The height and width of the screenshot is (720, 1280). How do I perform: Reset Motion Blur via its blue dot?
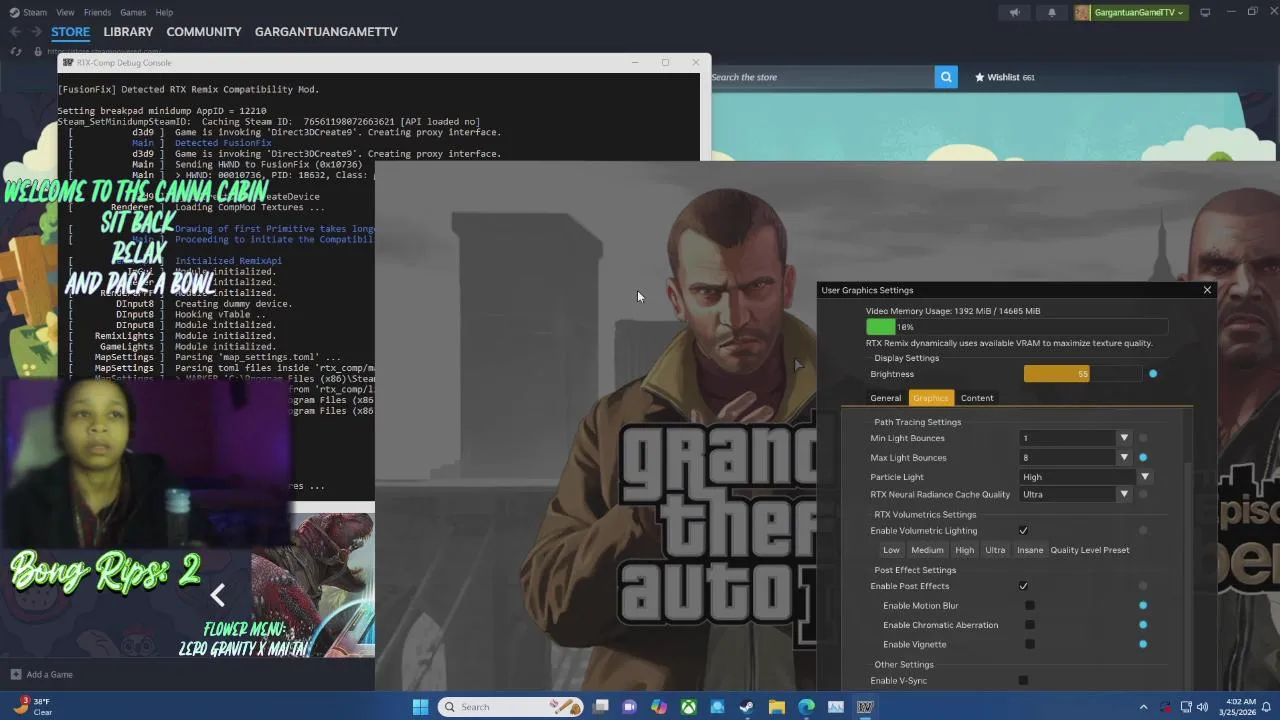(x=1143, y=606)
